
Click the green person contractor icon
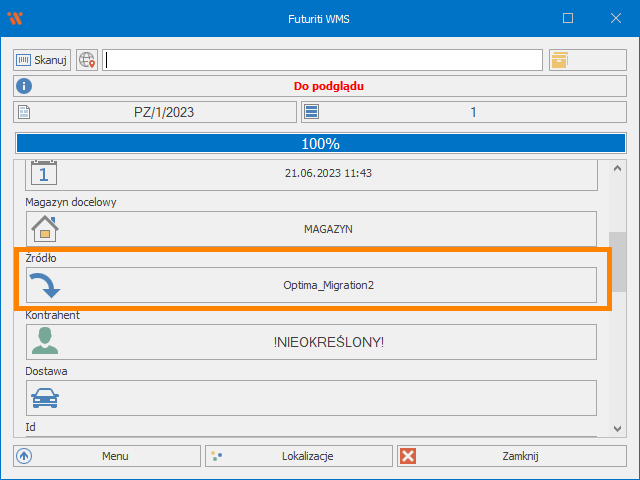tap(45, 341)
